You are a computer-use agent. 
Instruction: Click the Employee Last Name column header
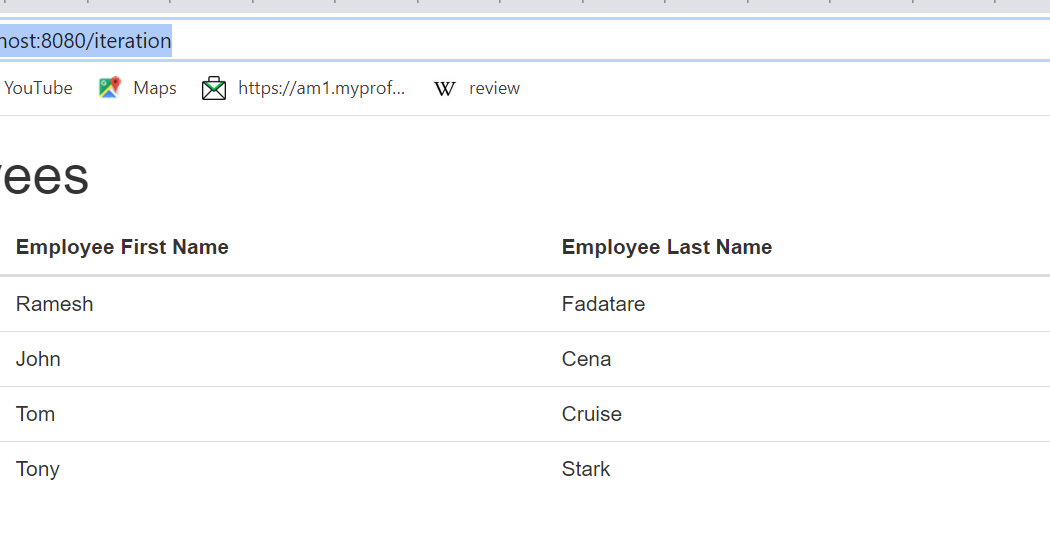[x=667, y=247]
